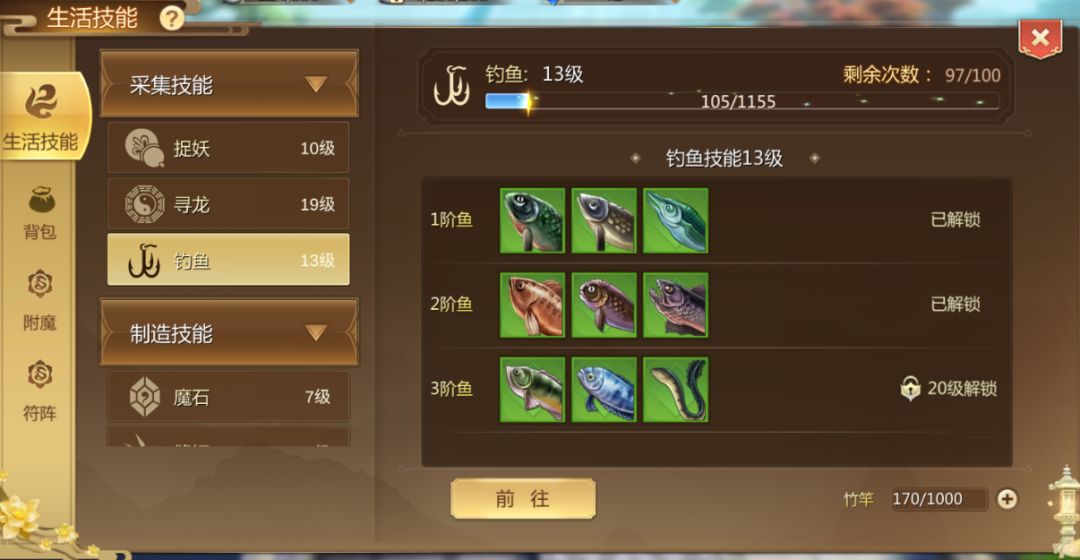This screenshot has width=1080, height=560.
Task: Choose the 魔石 7级 crafting skill
Action: click(228, 397)
